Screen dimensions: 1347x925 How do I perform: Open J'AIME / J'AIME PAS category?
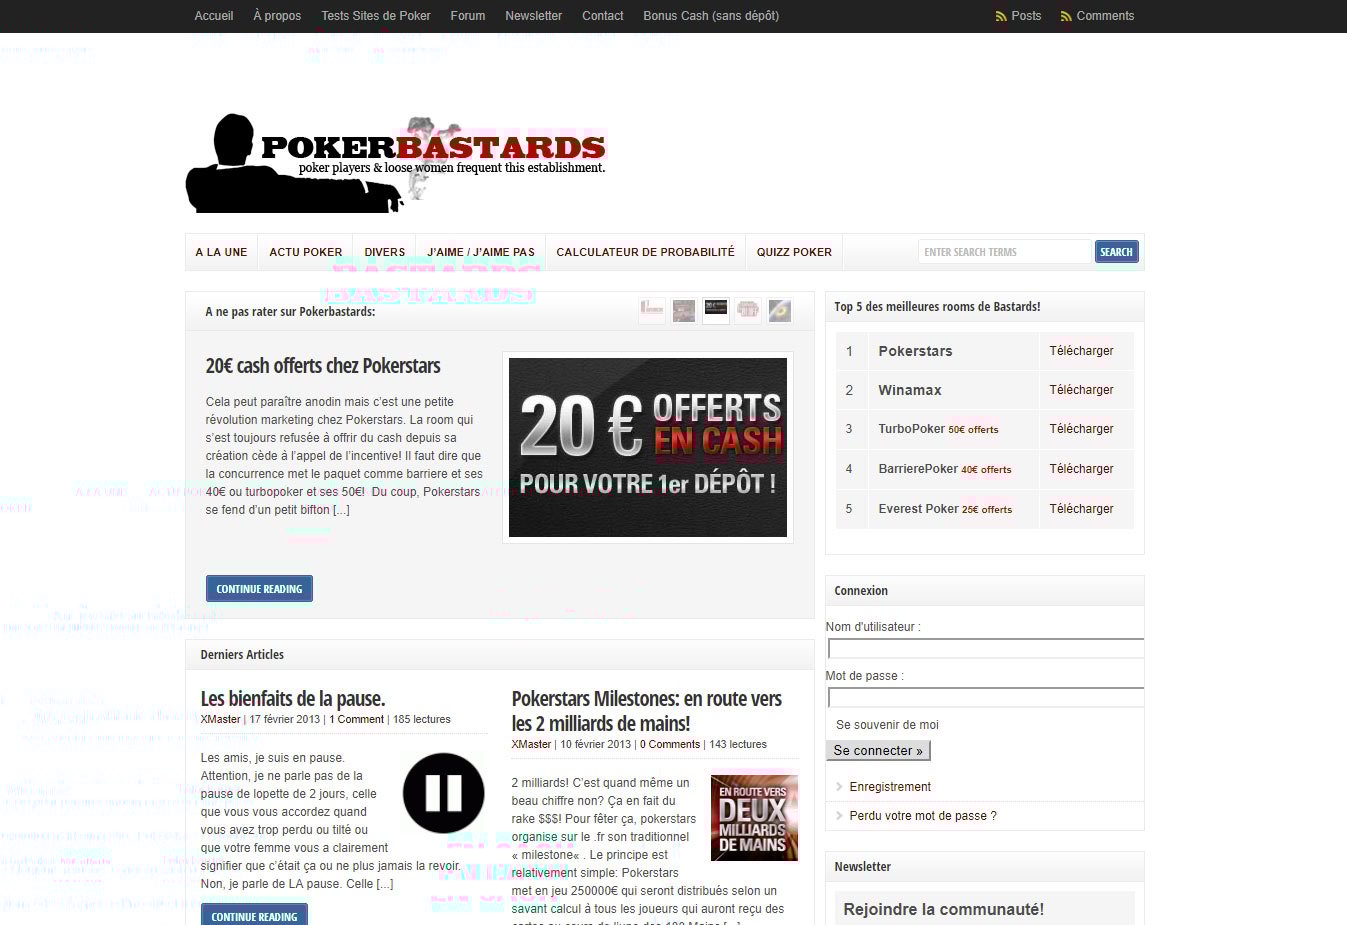click(x=481, y=252)
